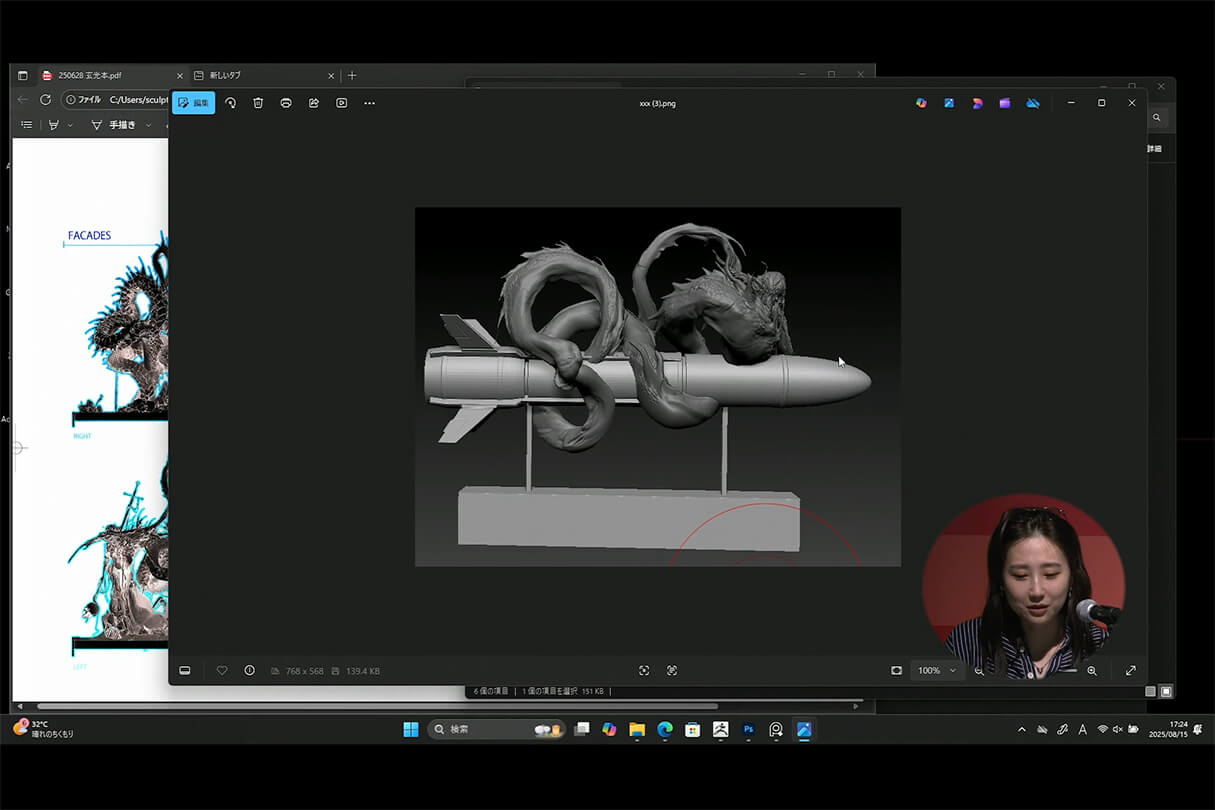Delete the image using the trash icon
This screenshot has height=810, width=1215.
click(258, 103)
